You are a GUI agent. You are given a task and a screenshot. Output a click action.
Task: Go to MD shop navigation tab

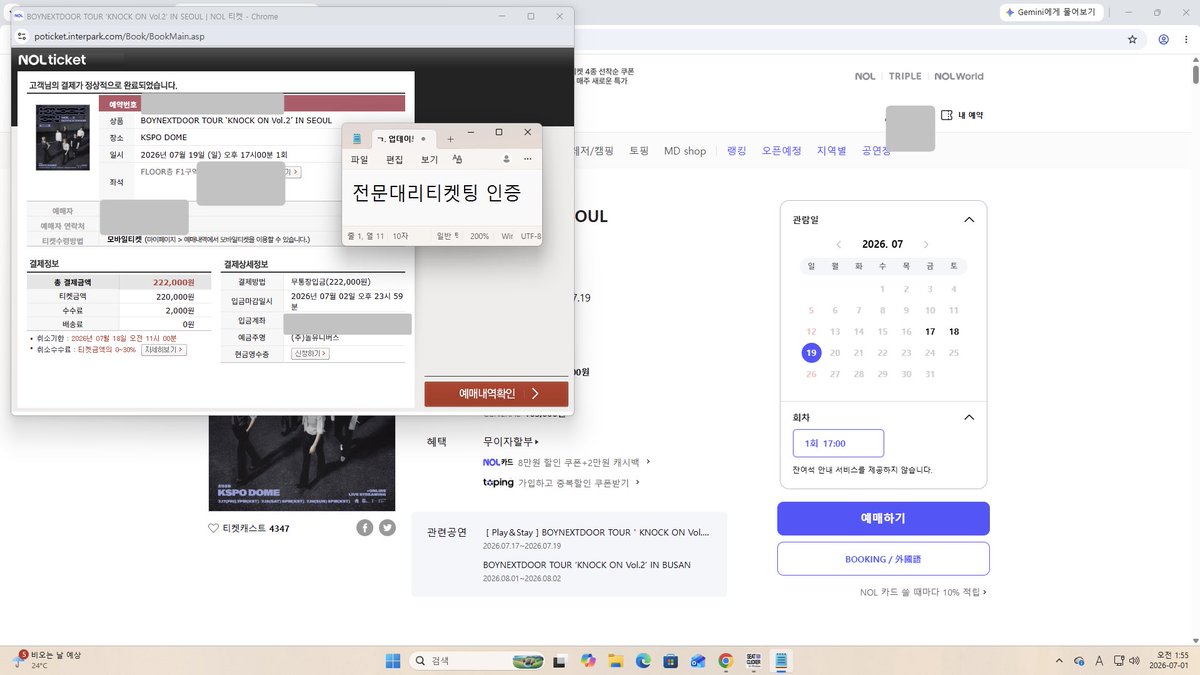click(685, 151)
